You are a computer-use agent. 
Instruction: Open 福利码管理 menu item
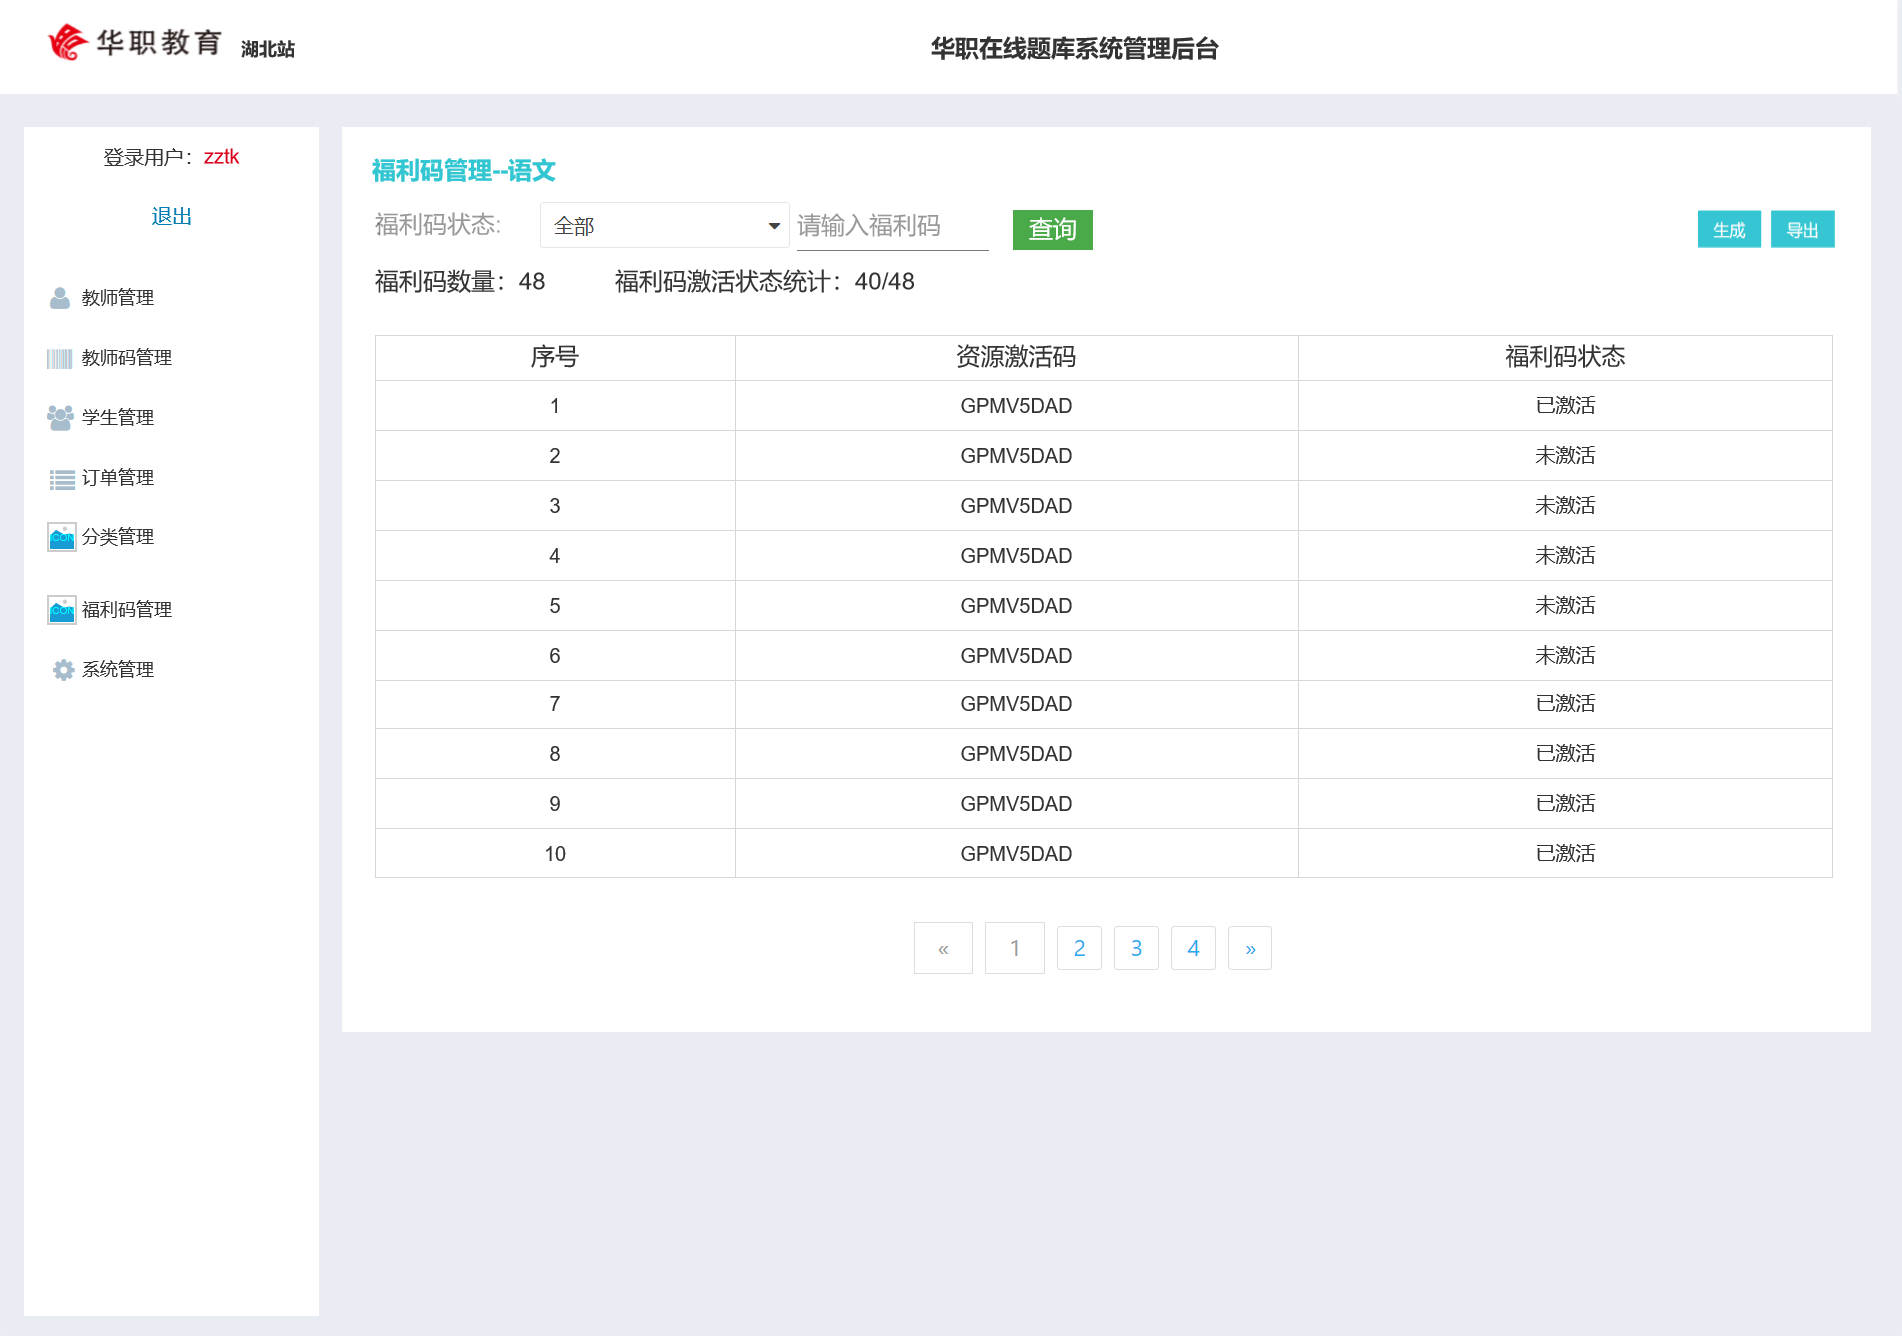(x=126, y=610)
